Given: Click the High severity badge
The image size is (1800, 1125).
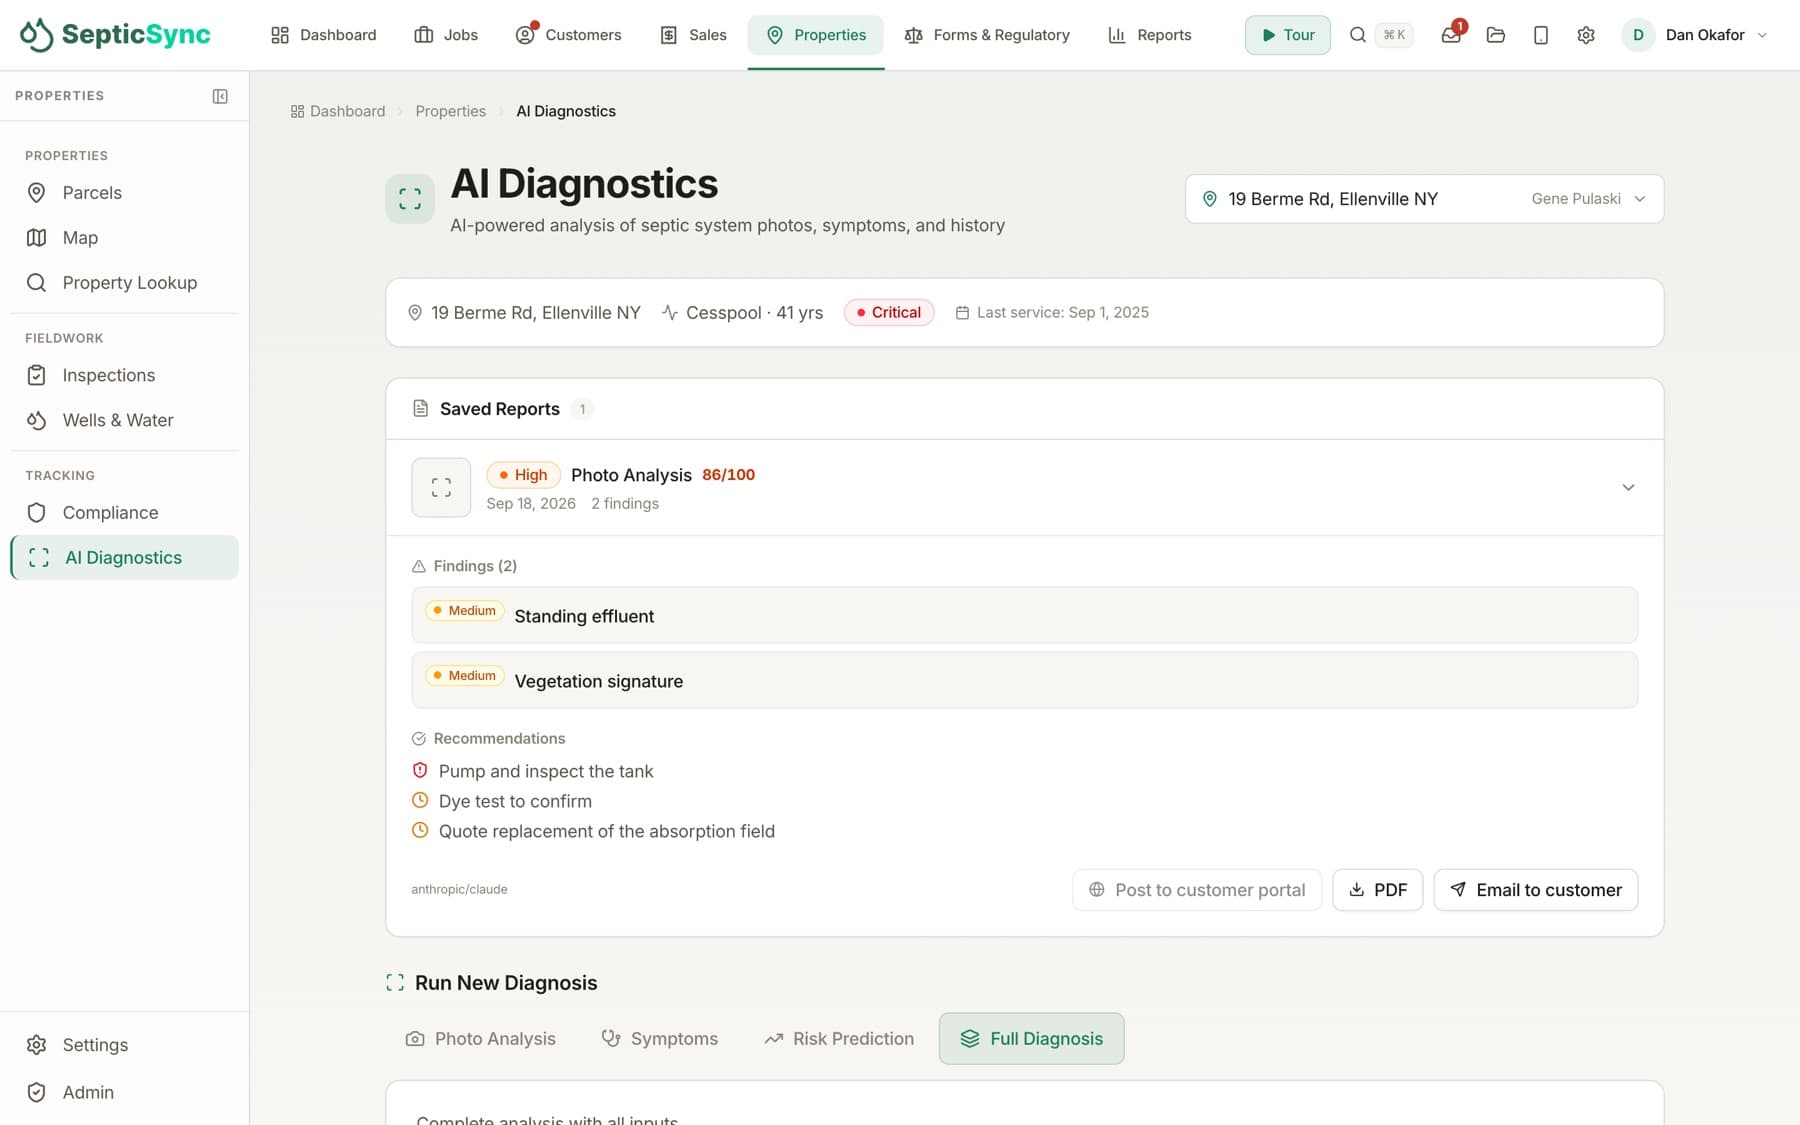Looking at the screenshot, I should click(523, 475).
